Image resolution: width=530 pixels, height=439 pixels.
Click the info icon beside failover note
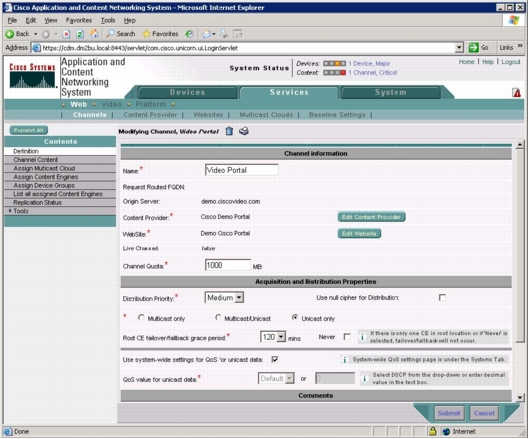click(362, 337)
